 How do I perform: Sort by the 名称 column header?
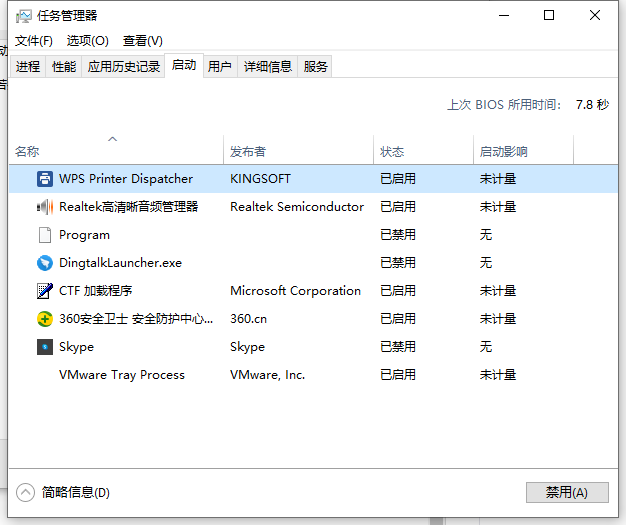click(27, 152)
